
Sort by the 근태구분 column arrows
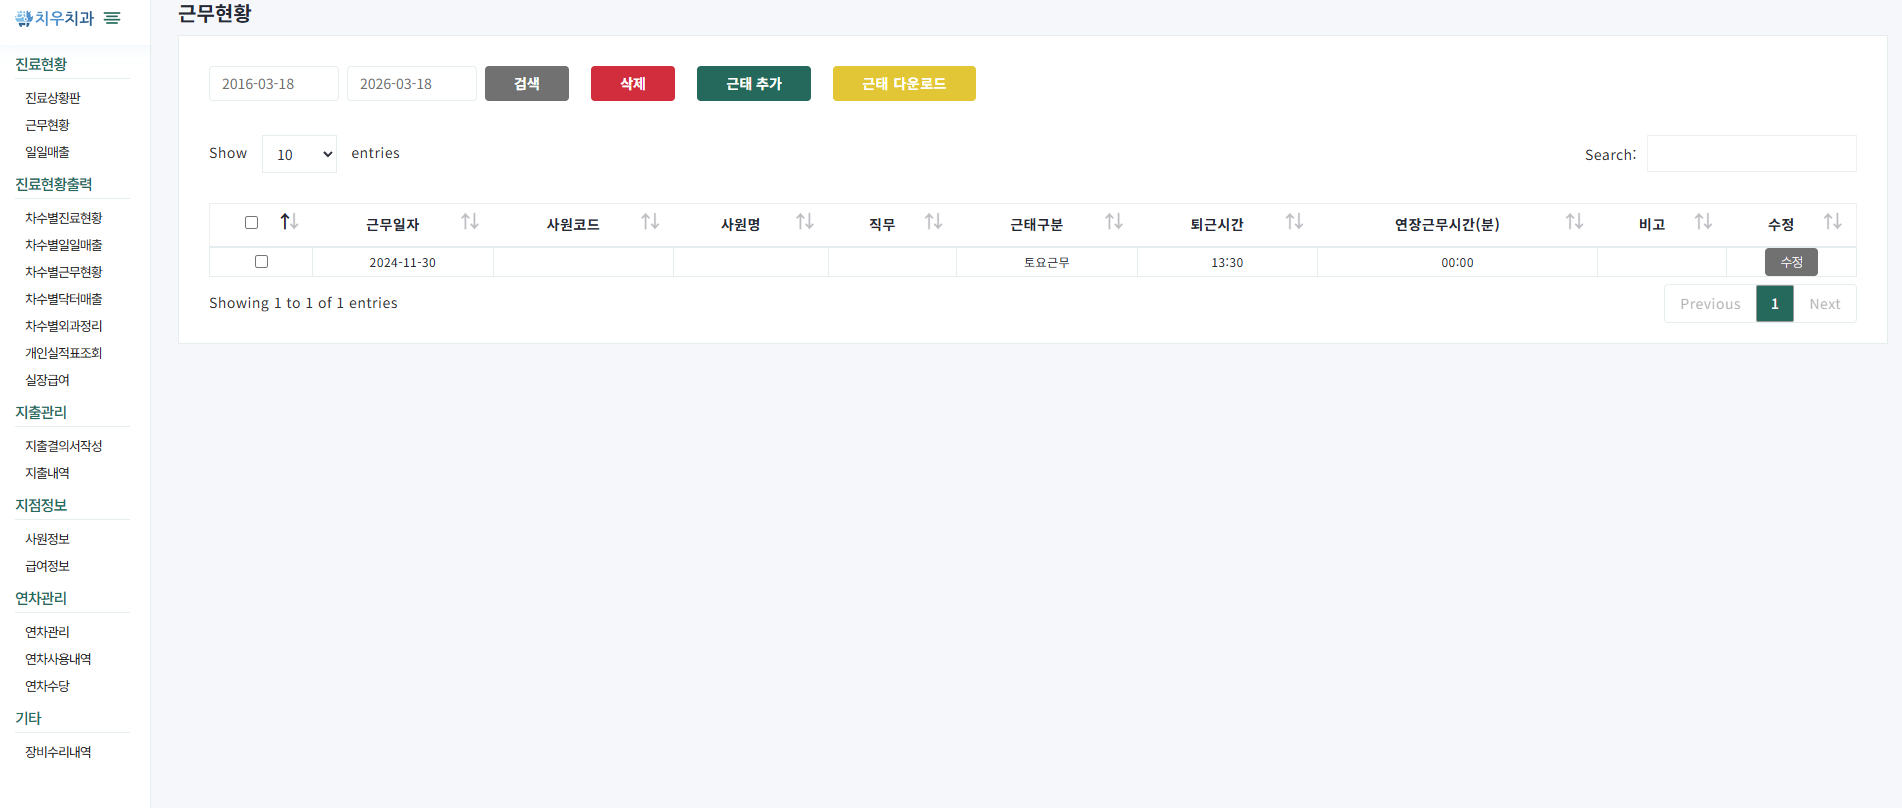(1114, 222)
